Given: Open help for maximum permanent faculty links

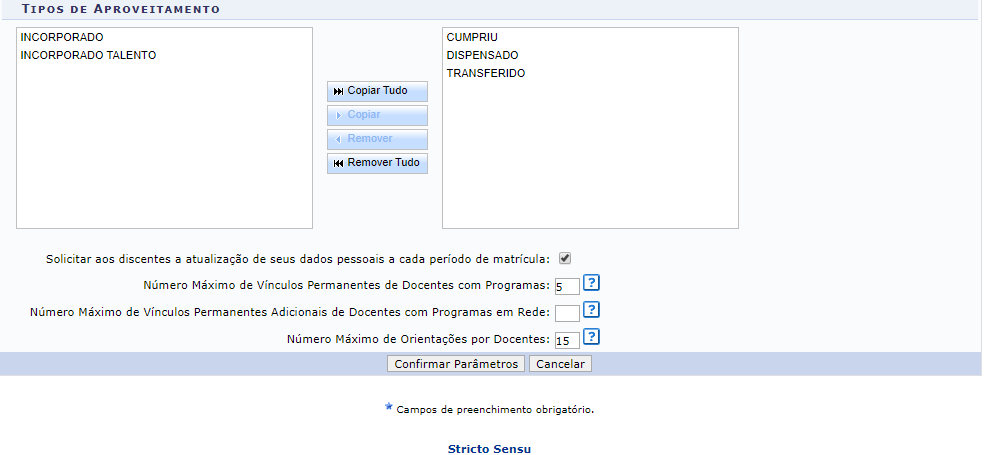Looking at the screenshot, I should tap(591, 284).
